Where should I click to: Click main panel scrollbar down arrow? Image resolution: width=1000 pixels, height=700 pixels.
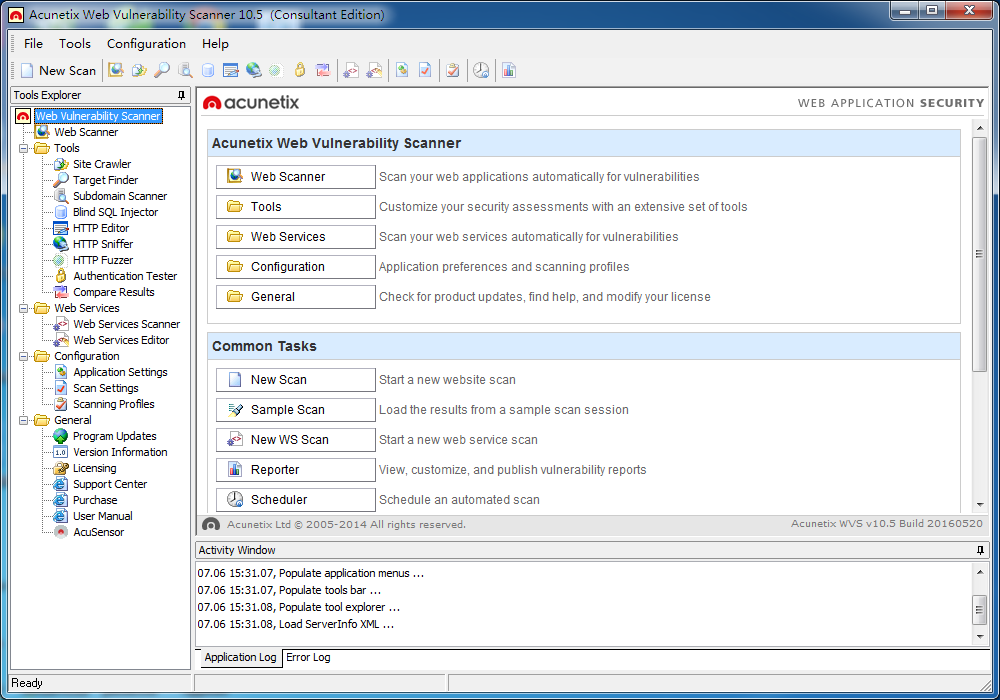tap(980, 505)
